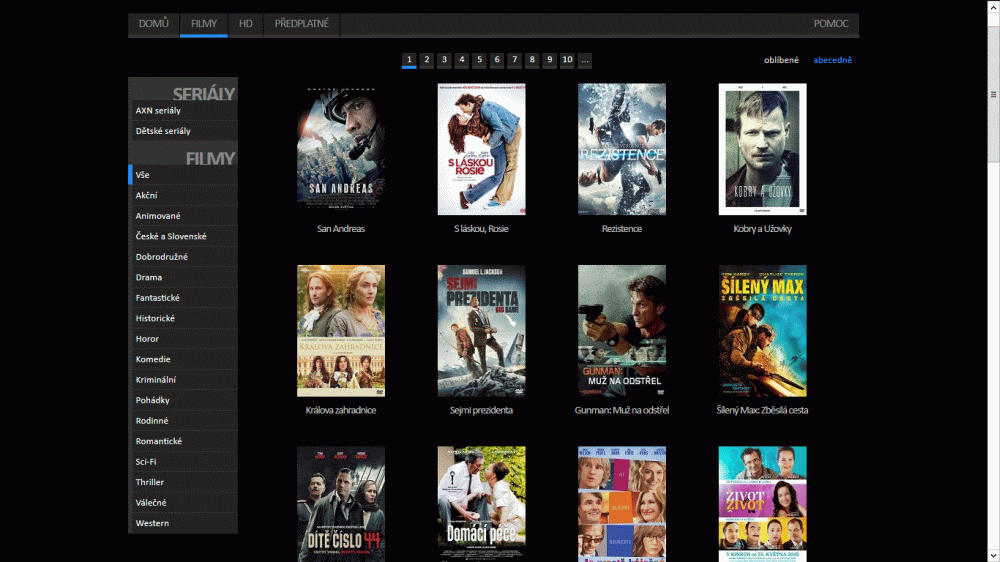Image resolution: width=1000 pixels, height=562 pixels.
Task: Open Dětské seriály category
Action: (x=183, y=131)
